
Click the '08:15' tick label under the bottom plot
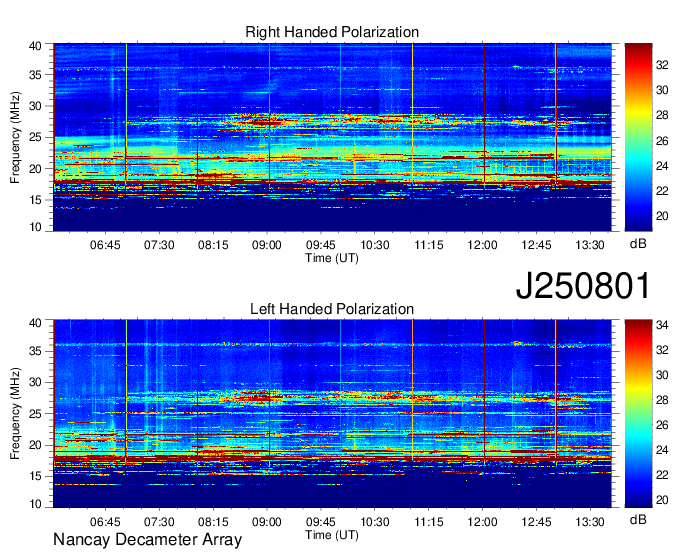[213, 522]
